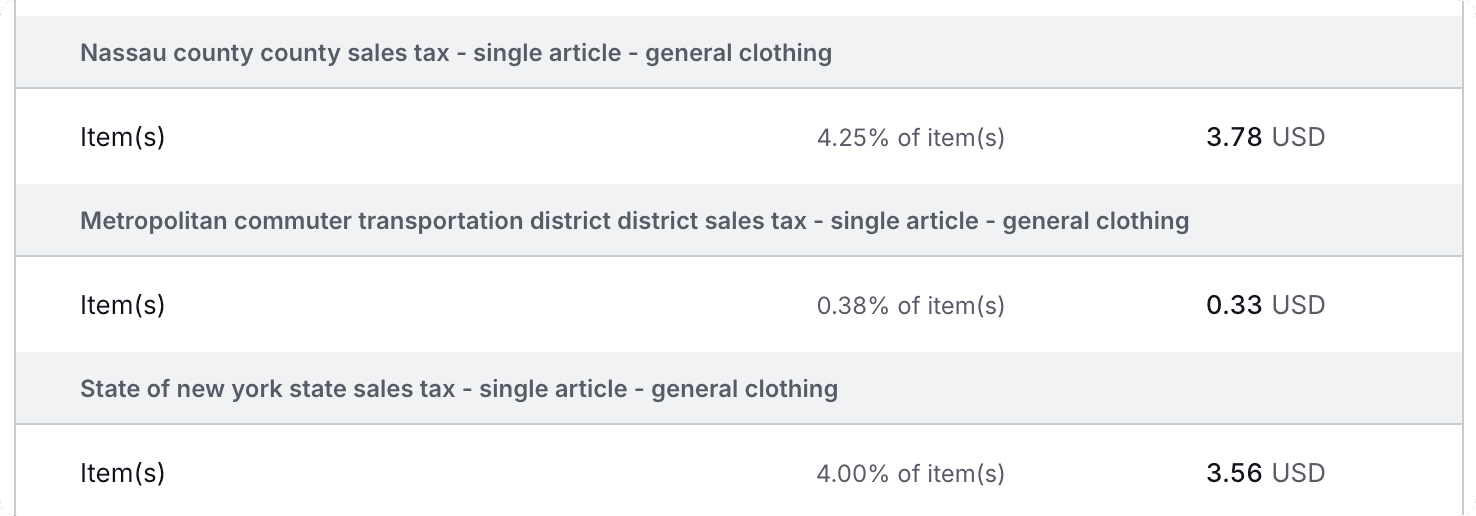1476x516 pixels.
Task: Click "general clothing" in the New York state heading
Action: tap(744, 388)
